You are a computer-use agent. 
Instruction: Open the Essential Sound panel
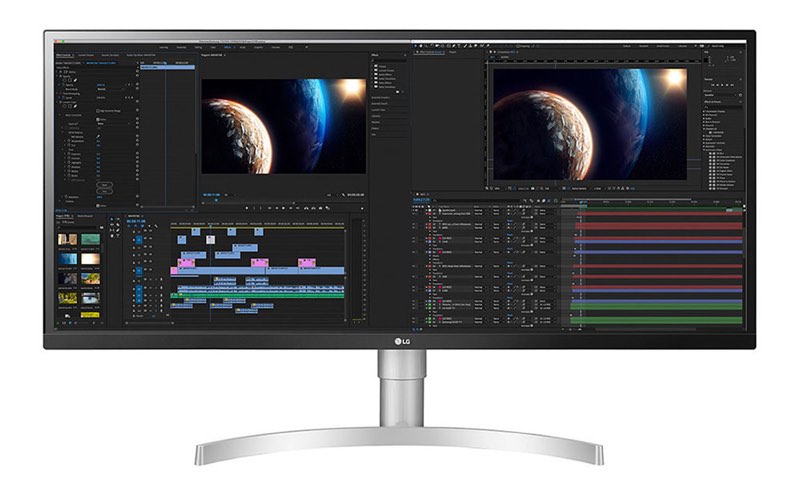(380, 104)
